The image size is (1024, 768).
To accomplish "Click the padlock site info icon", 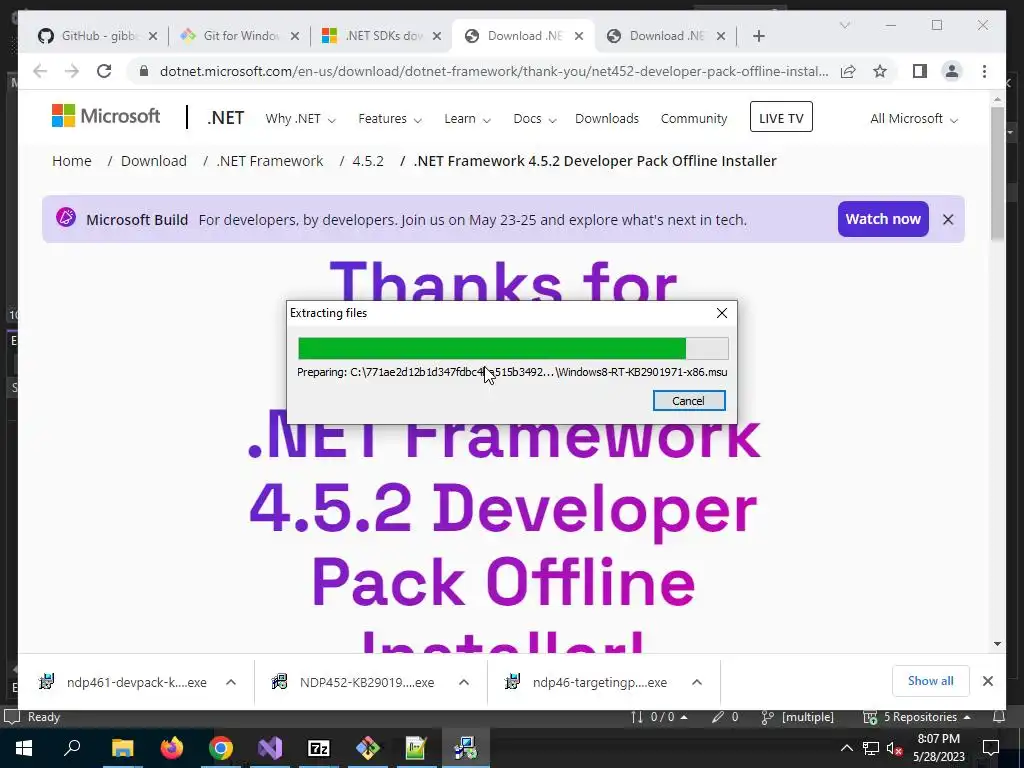I will click(144, 71).
